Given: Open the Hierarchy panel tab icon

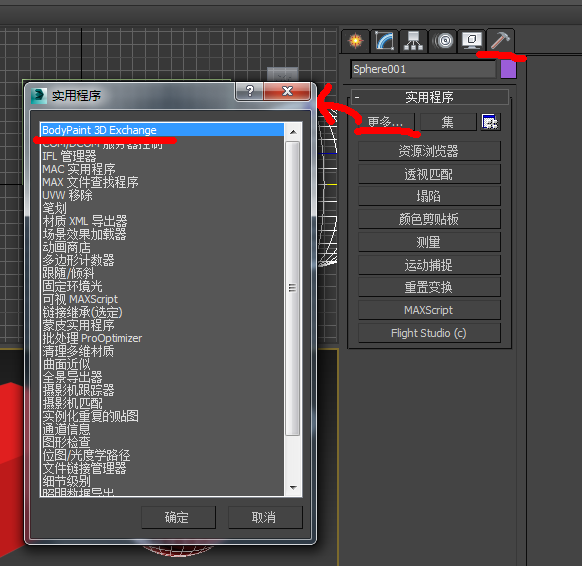Looking at the screenshot, I should (x=413, y=41).
